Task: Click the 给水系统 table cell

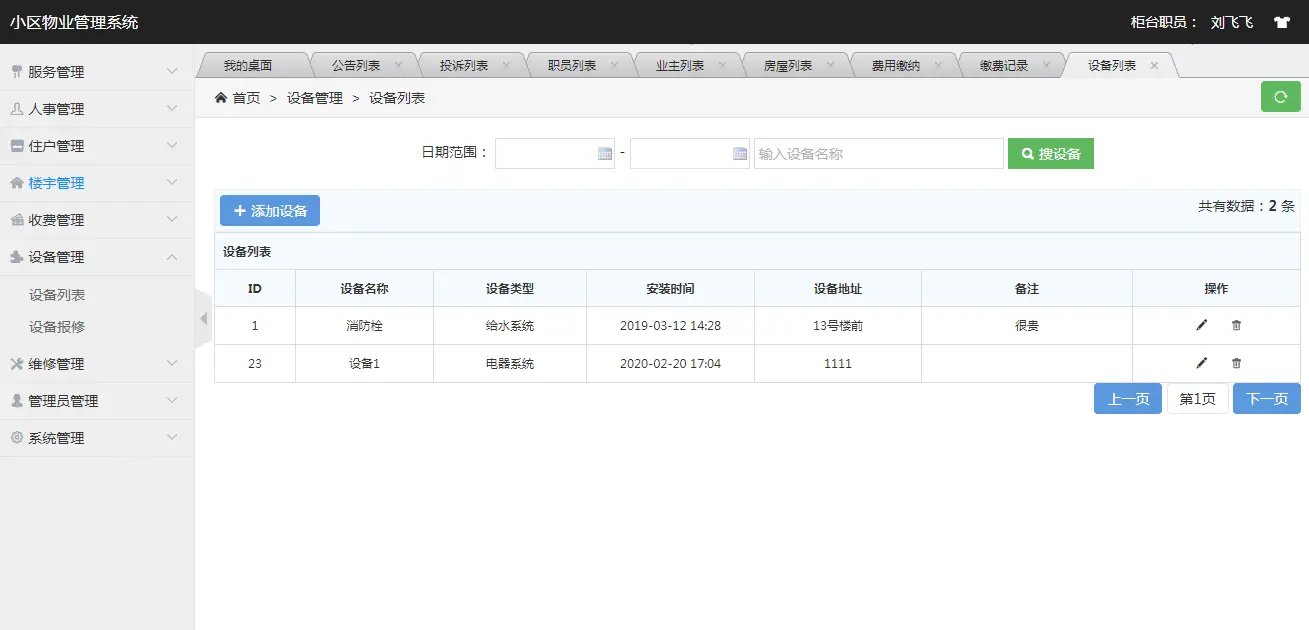Action: [x=510, y=326]
